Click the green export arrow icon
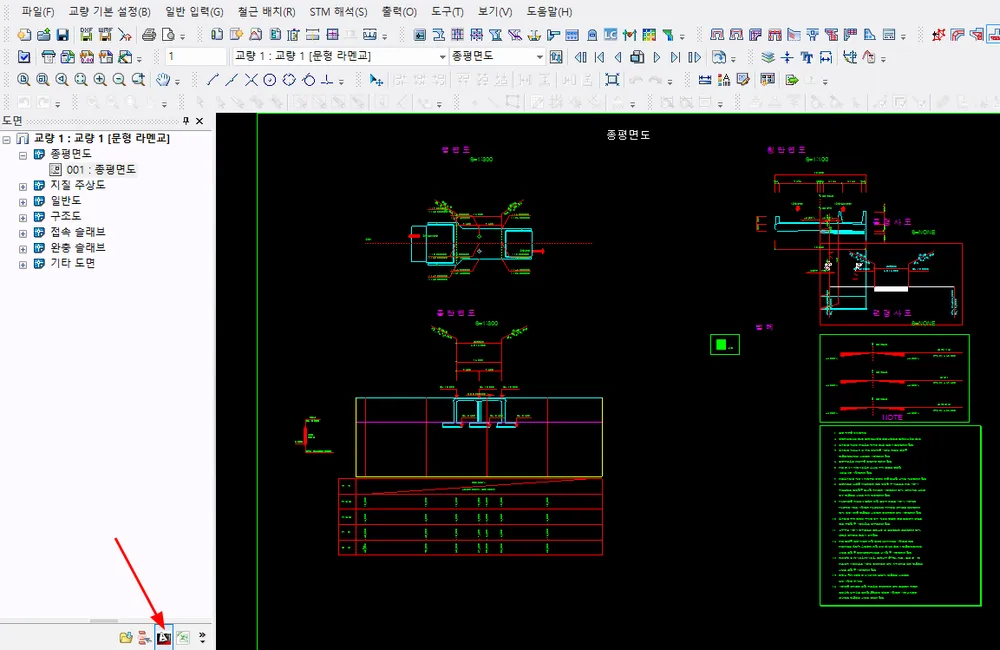 coord(792,80)
